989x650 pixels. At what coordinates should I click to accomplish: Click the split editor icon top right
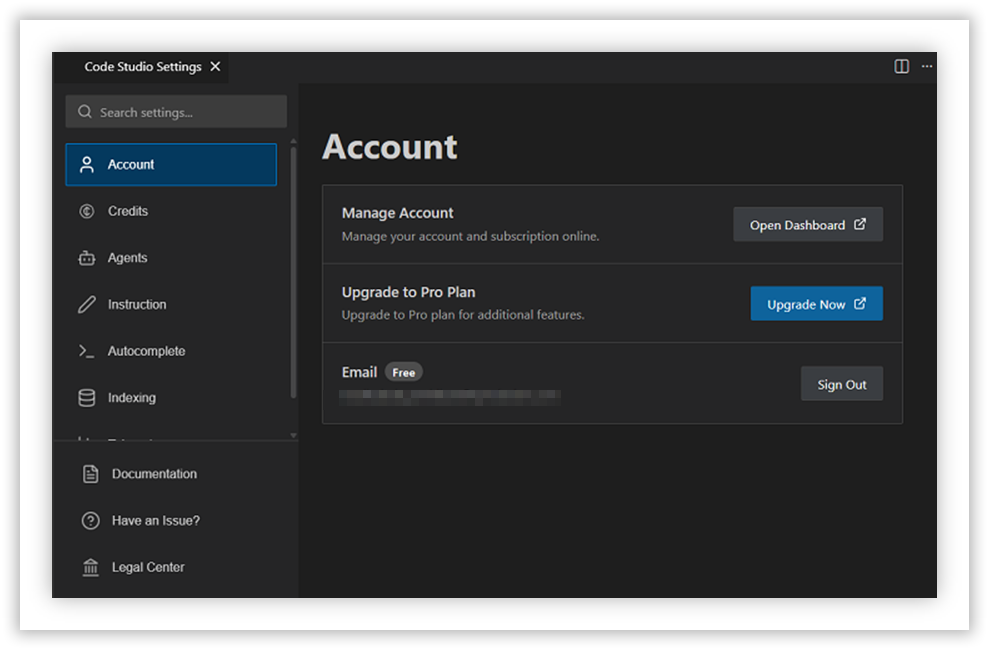click(x=901, y=66)
